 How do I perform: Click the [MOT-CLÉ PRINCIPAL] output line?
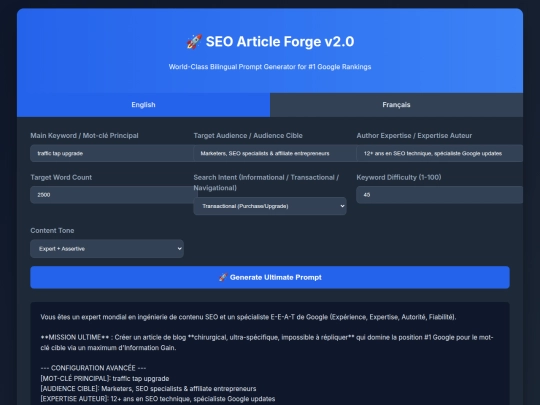[105, 378]
